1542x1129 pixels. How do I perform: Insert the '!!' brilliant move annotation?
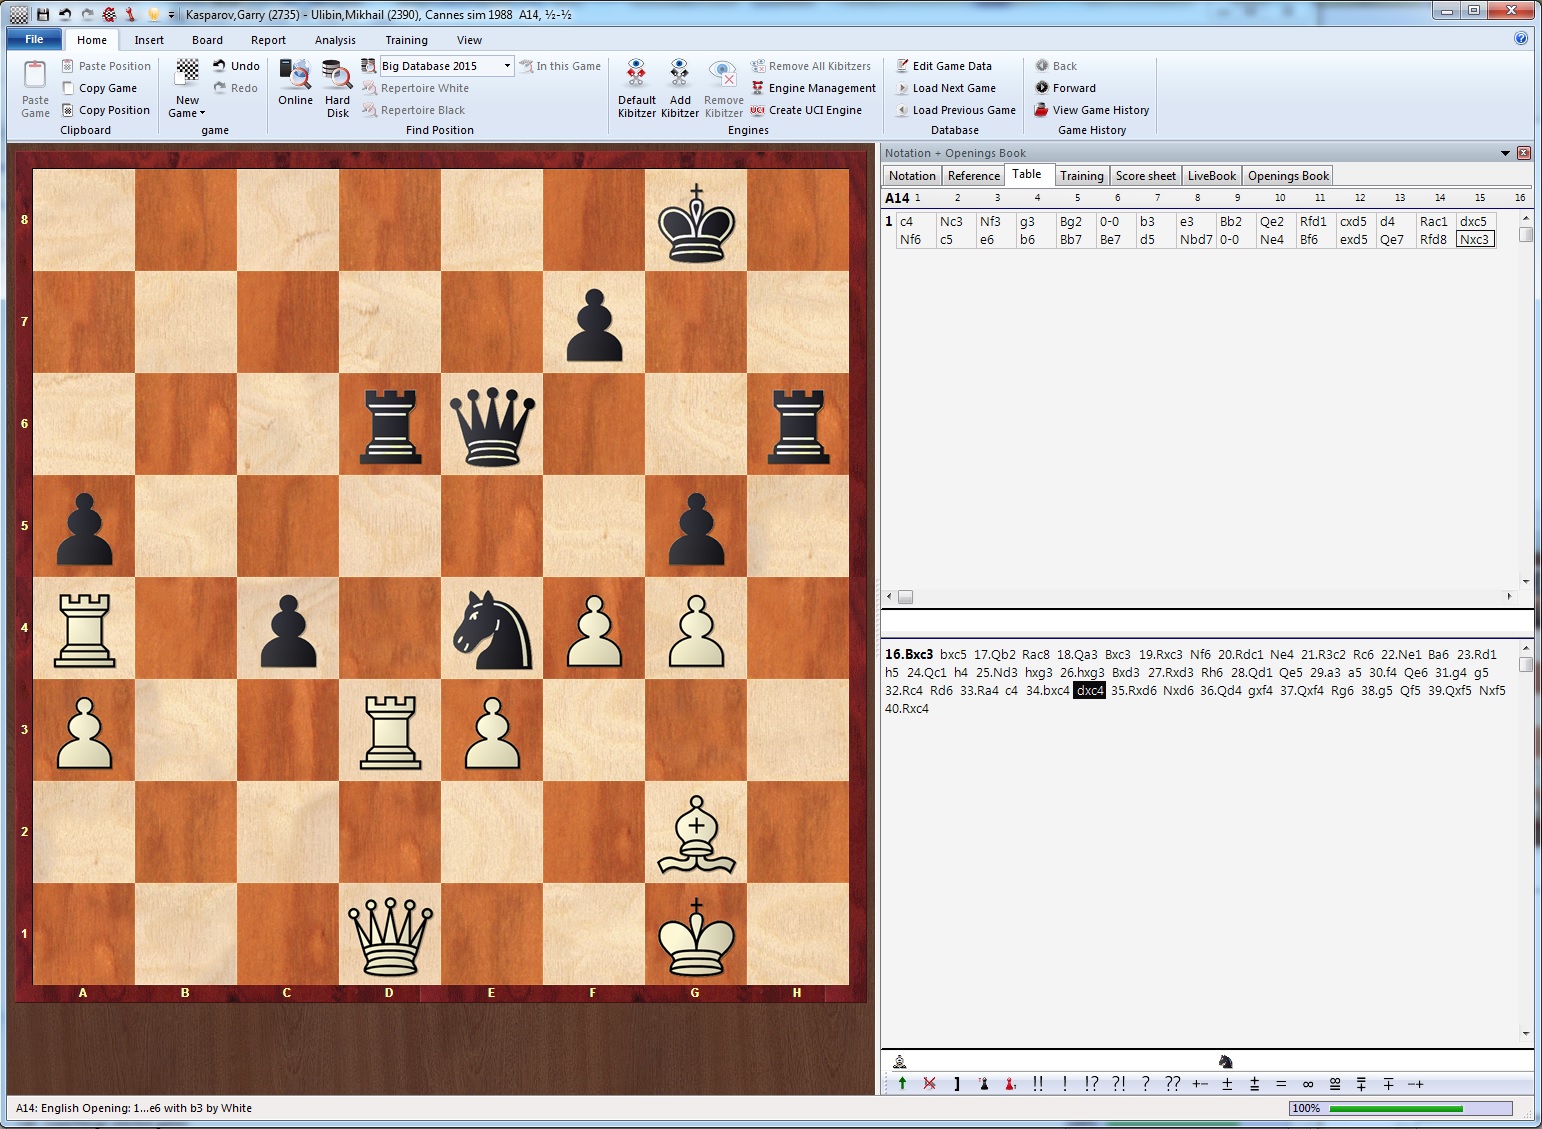point(1037,1084)
